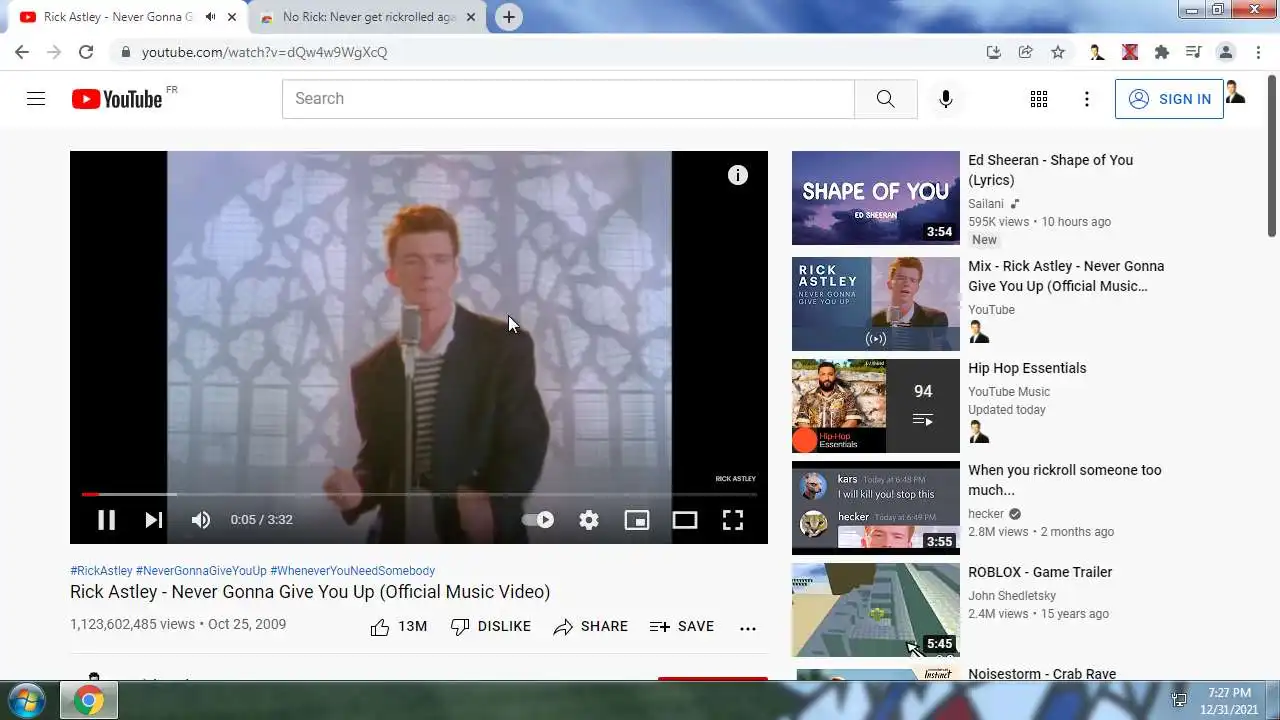Click the red square extension icon
The width and height of the screenshot is (1280, 720).
(1130, 52)
